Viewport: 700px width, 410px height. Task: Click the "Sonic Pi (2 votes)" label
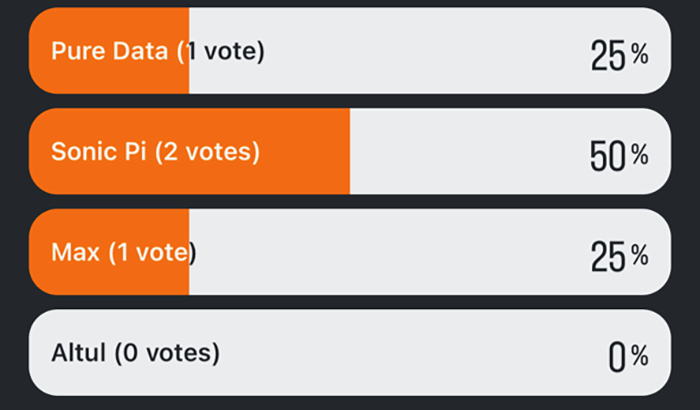tap(155, 152)
